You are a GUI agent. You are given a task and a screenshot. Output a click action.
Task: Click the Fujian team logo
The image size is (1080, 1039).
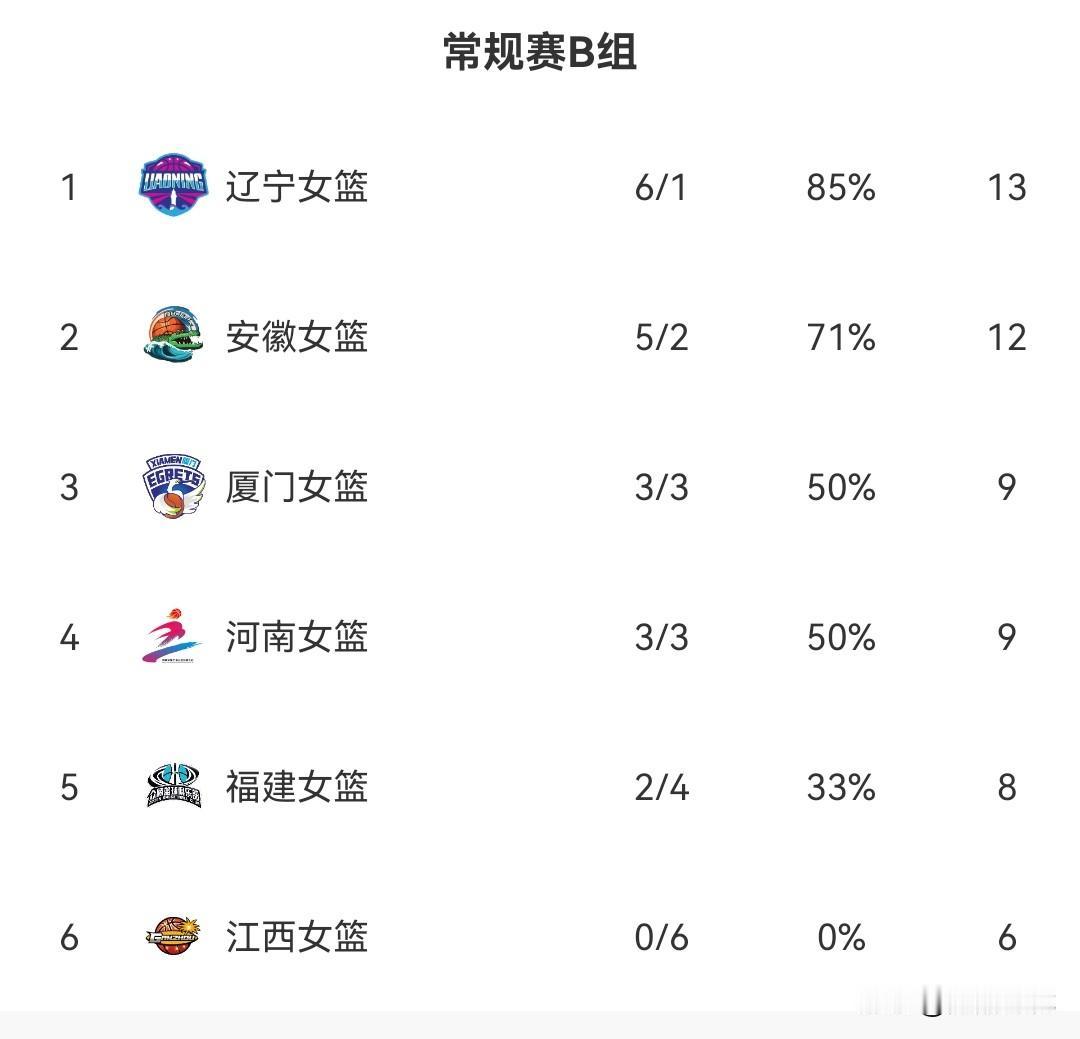click(x=173, y=786)
